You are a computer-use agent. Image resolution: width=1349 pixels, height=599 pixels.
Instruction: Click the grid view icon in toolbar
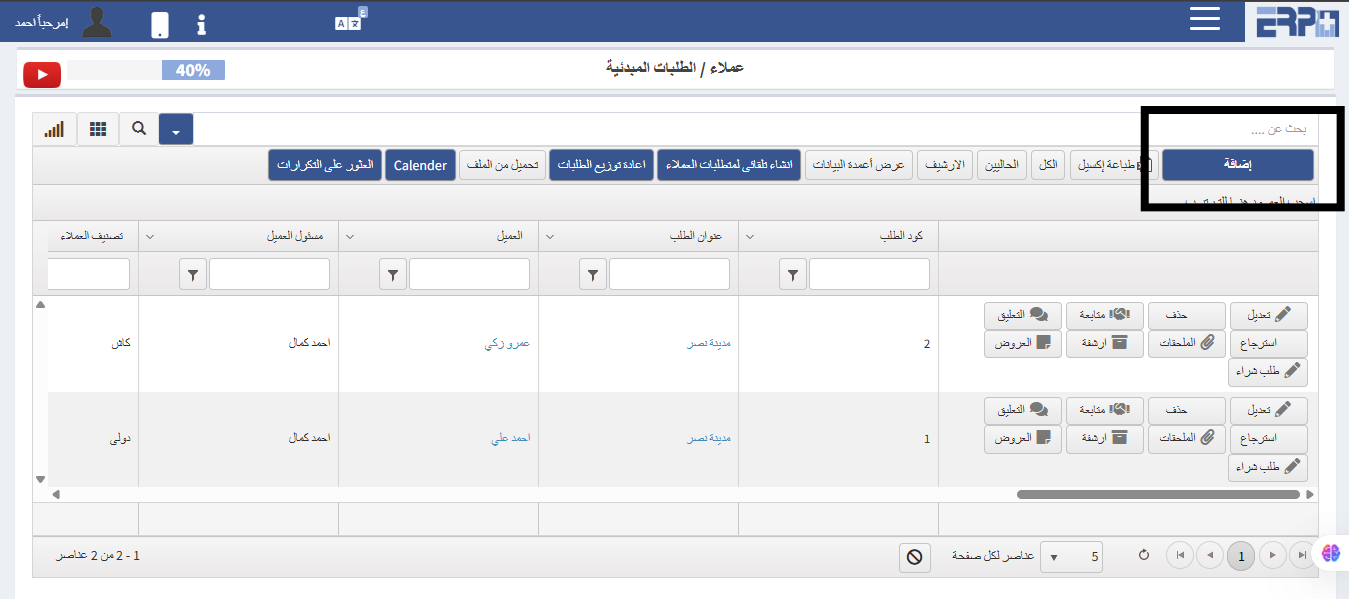(x=96, y=128)
